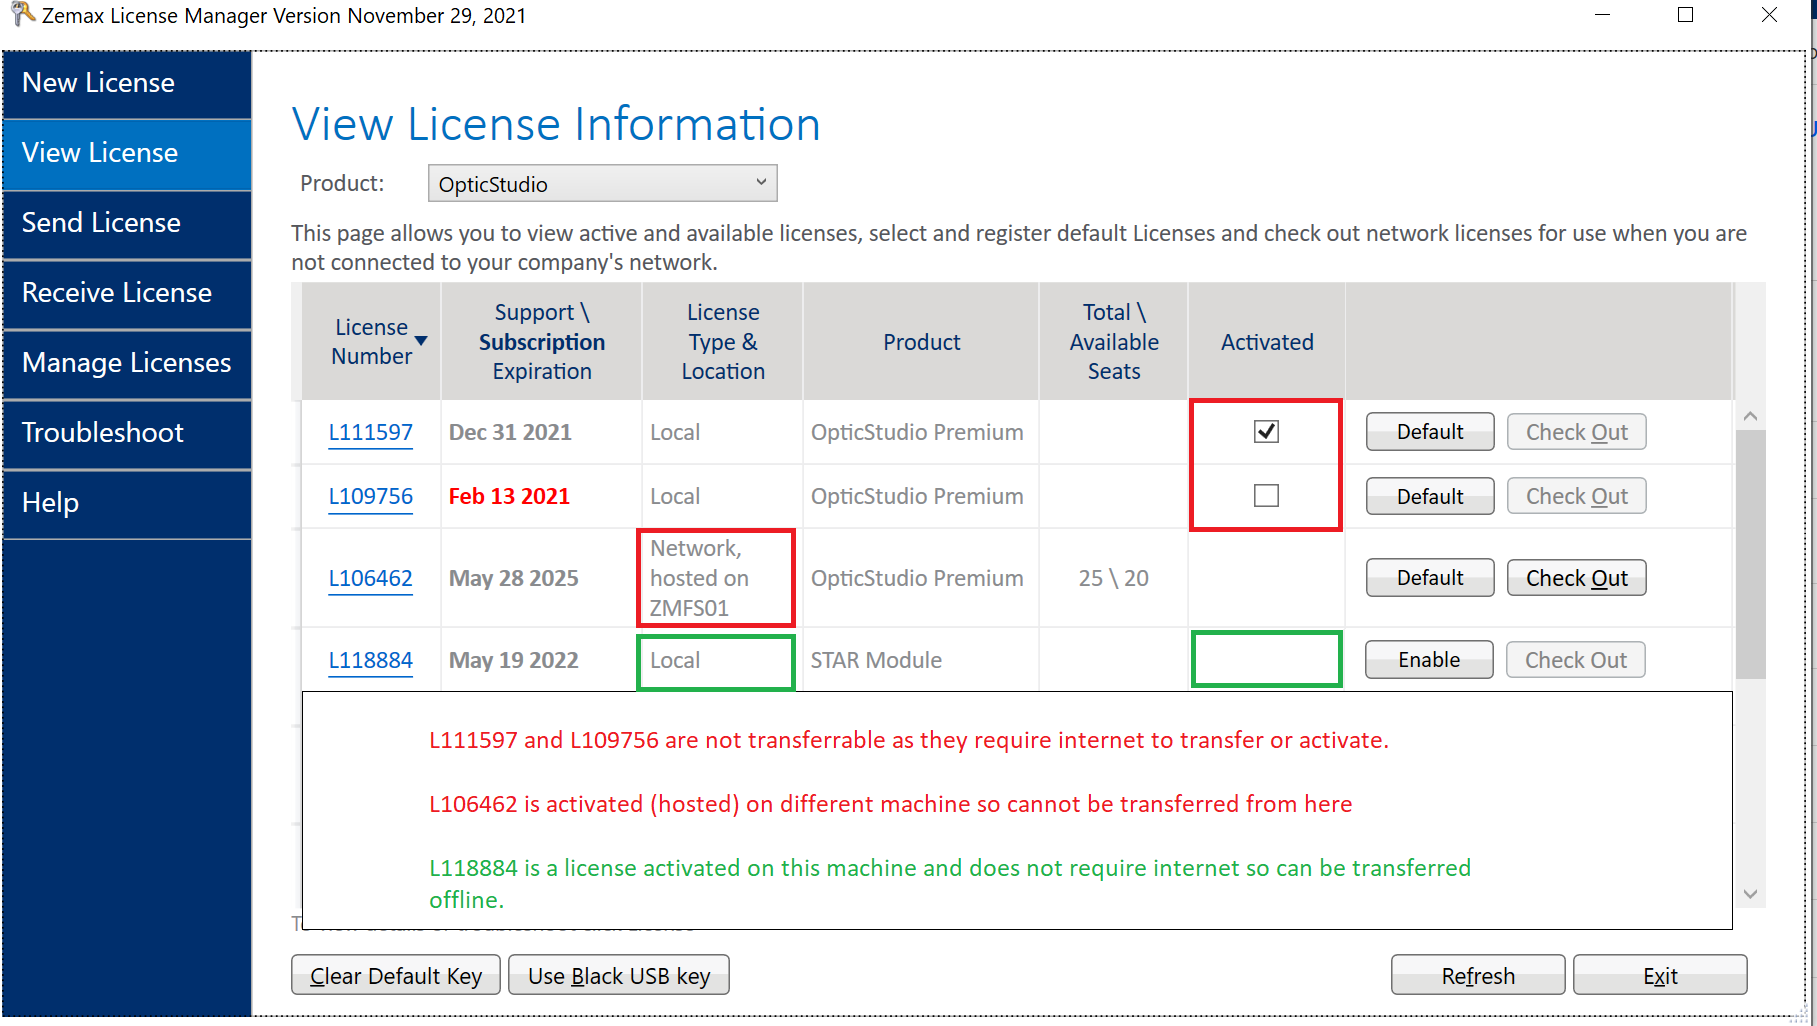
Task: Click the Support \ Subscription Expiration column header
Action: tap(542, 342)
